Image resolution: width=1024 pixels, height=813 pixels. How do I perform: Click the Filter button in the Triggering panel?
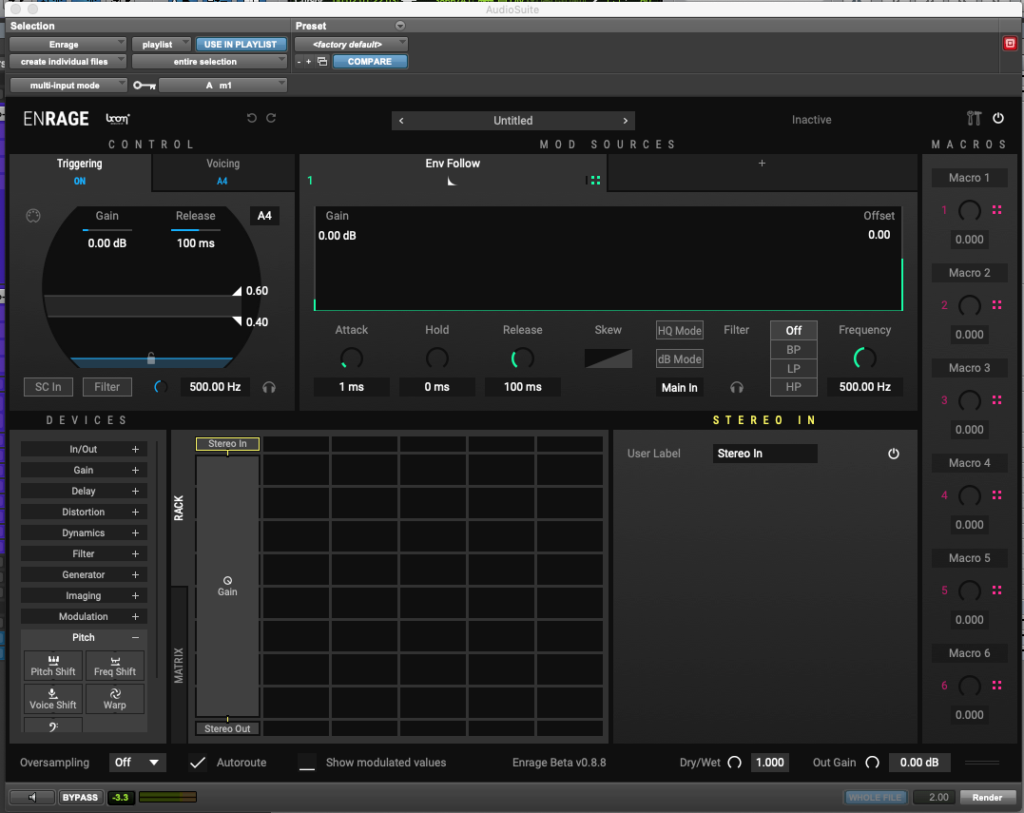tap(107, 387)
